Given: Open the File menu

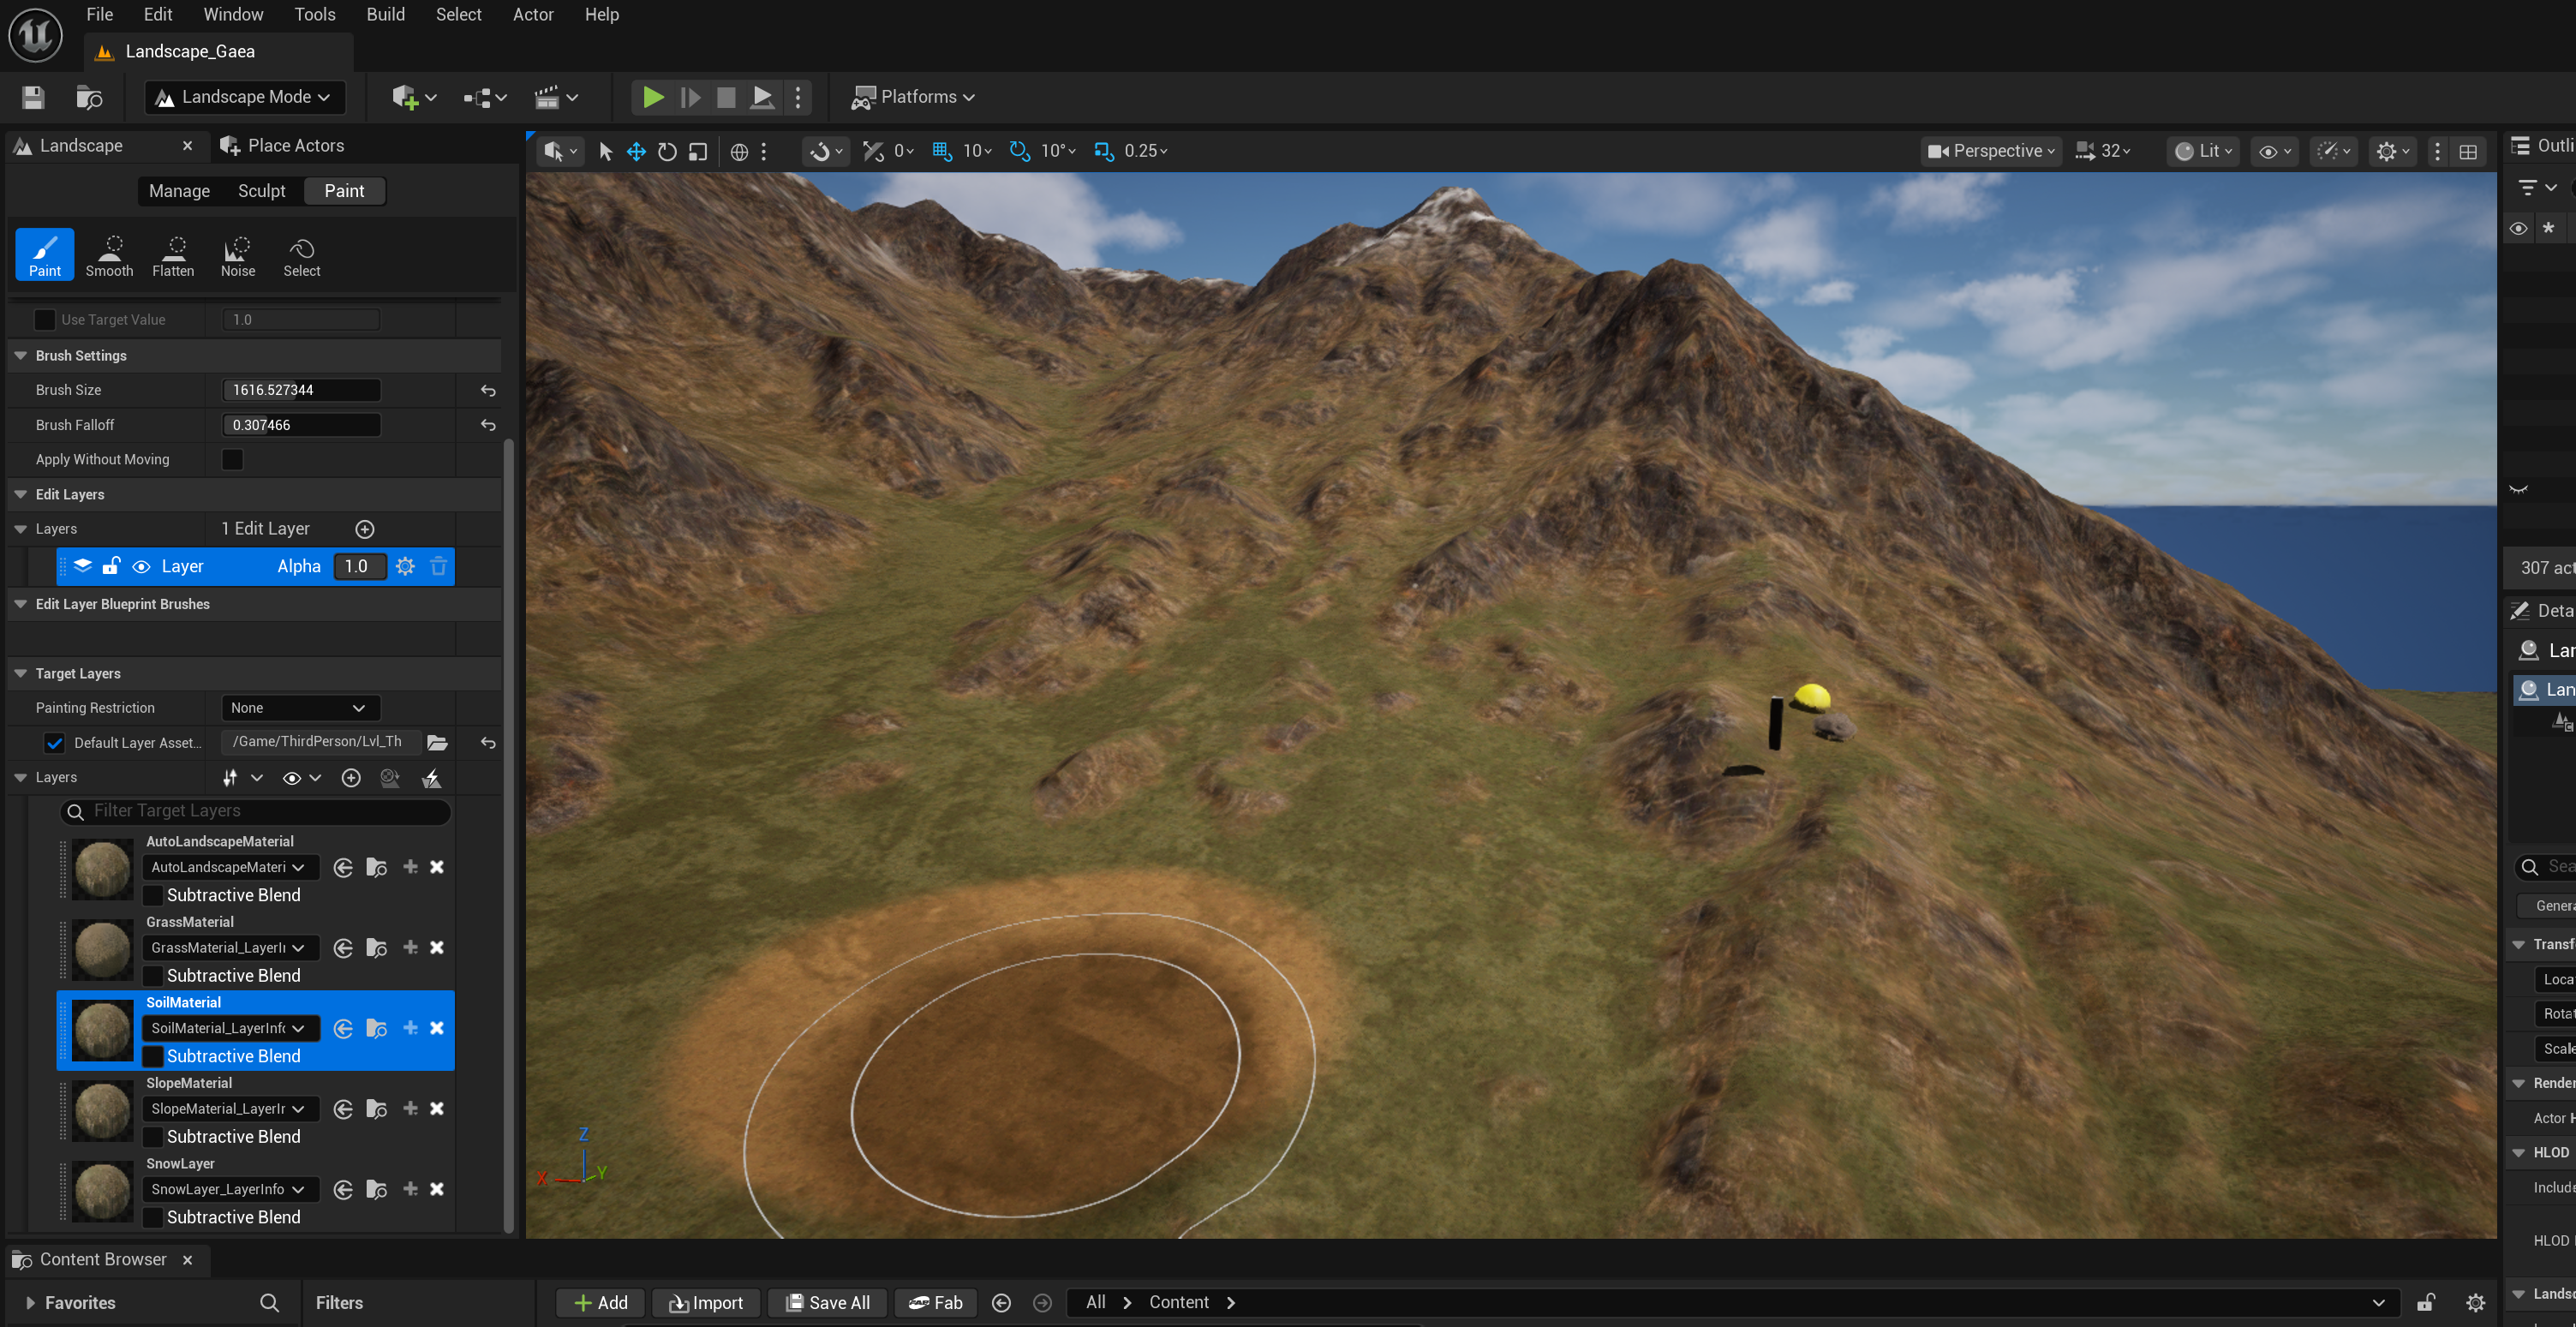Looking at the screenshot, I should pos(99,14).
